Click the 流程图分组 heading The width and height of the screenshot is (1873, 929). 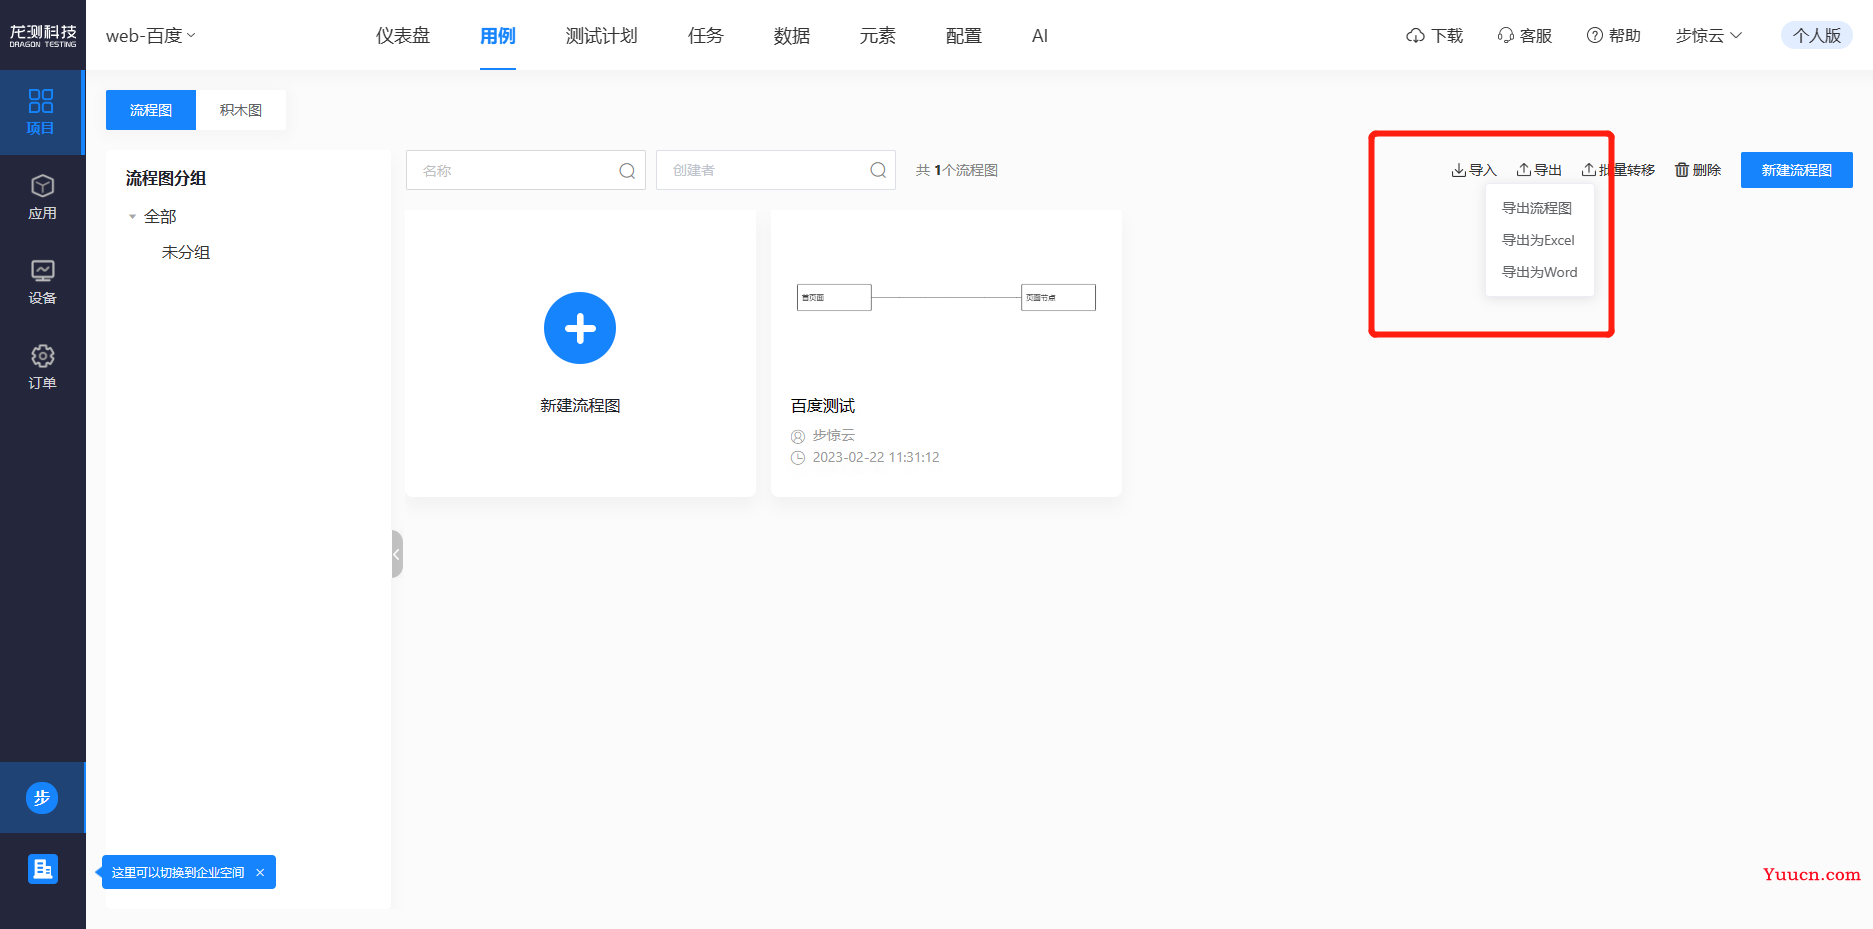point(166,178)
